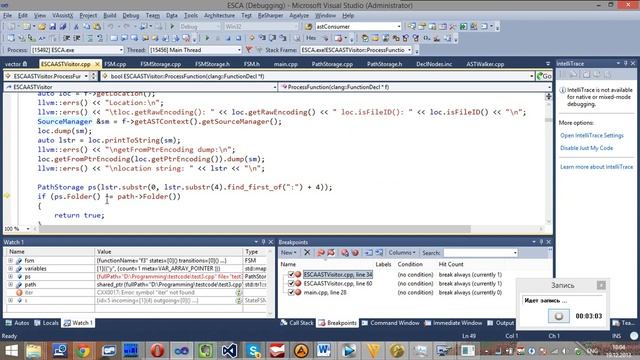
Task: Delete the selected breakpoint with the X icon
Action: [x=307, y=253]
